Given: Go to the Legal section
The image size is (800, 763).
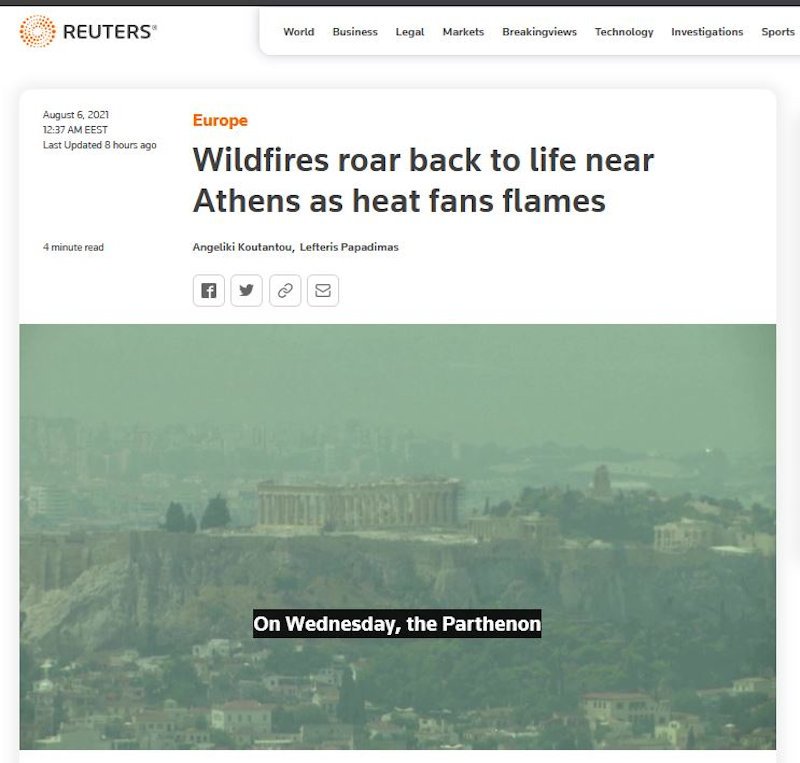Looking at the screenshot, I should pyautogui.click(x=410, y=32).
